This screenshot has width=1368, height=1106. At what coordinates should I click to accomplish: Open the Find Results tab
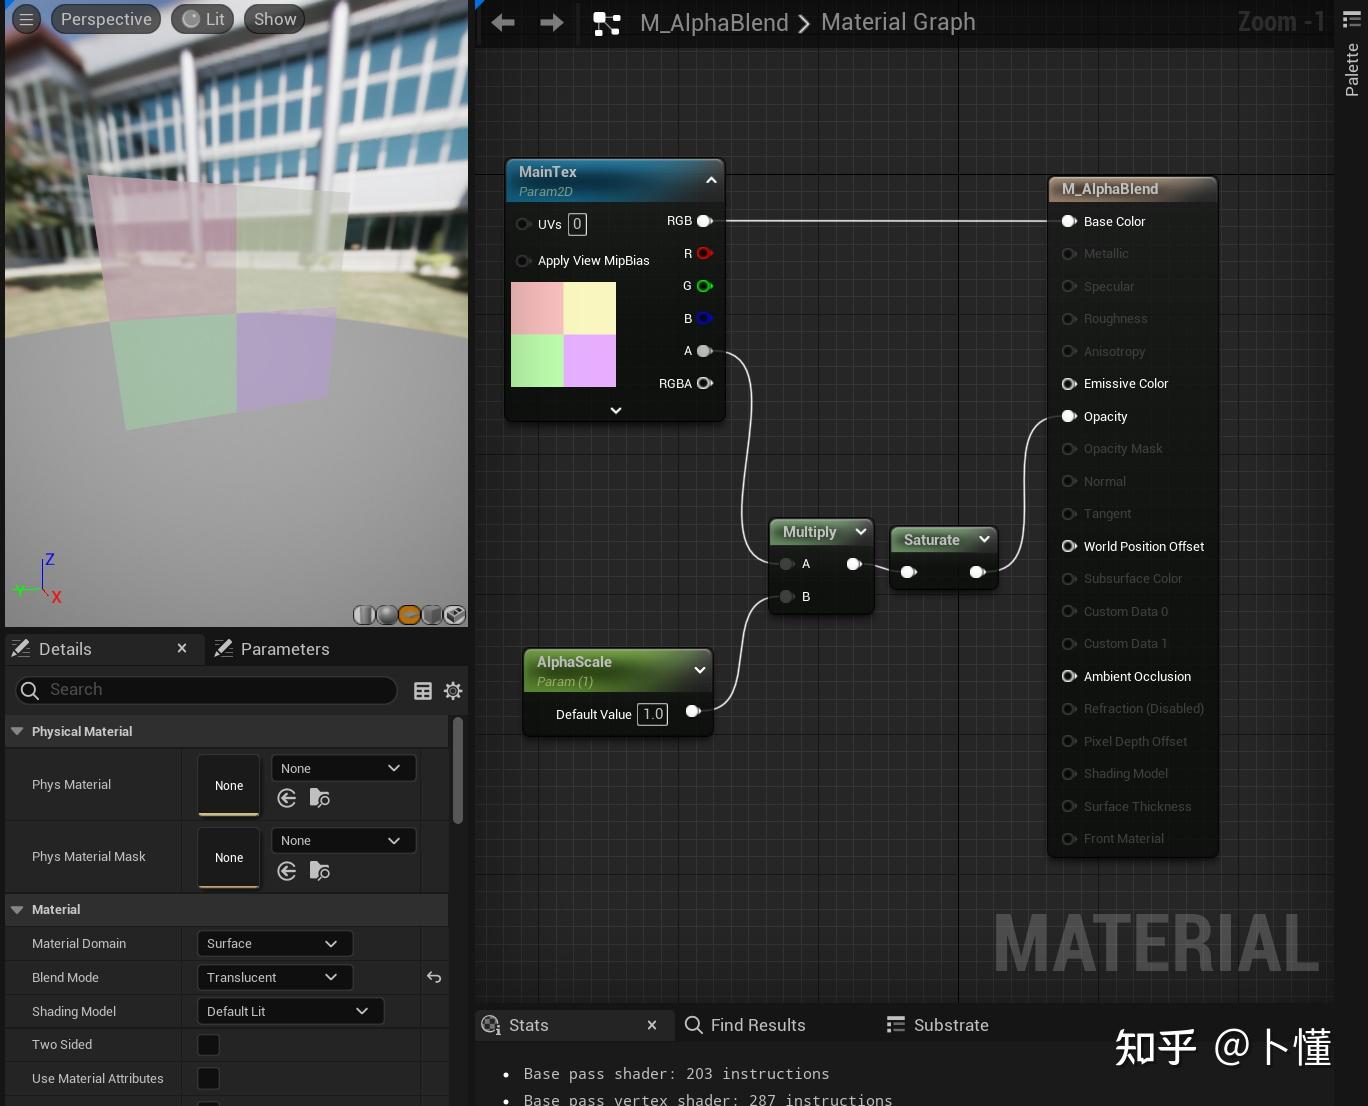point(757,1025)
